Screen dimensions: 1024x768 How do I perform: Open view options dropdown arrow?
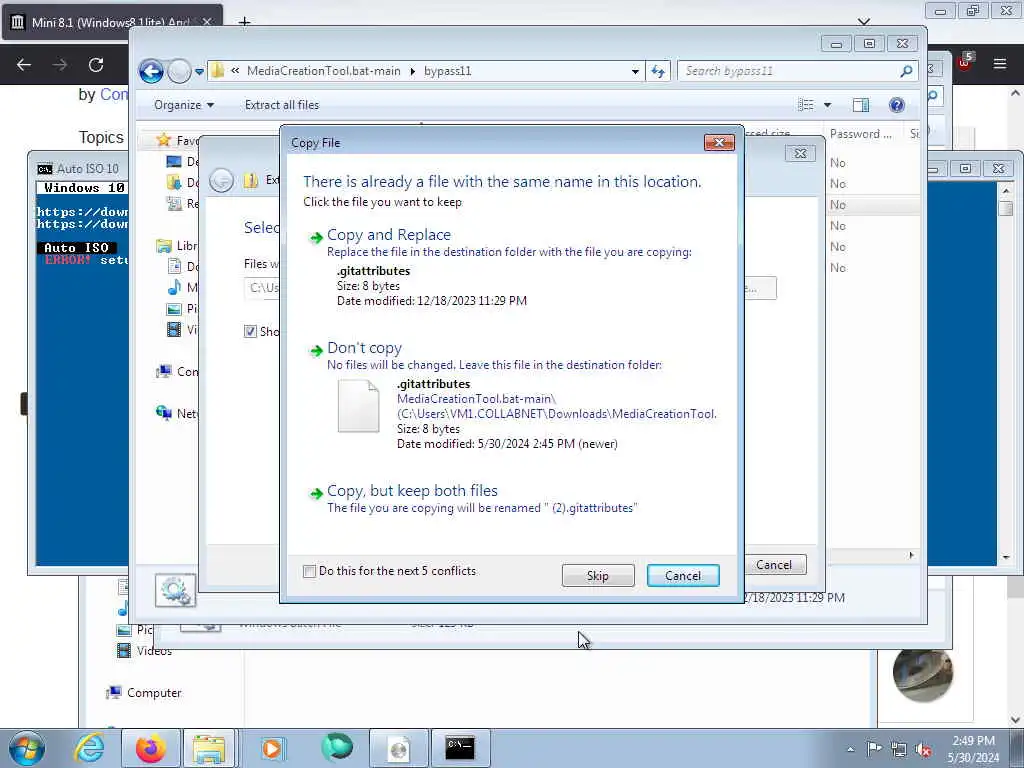tap(827, 104)
